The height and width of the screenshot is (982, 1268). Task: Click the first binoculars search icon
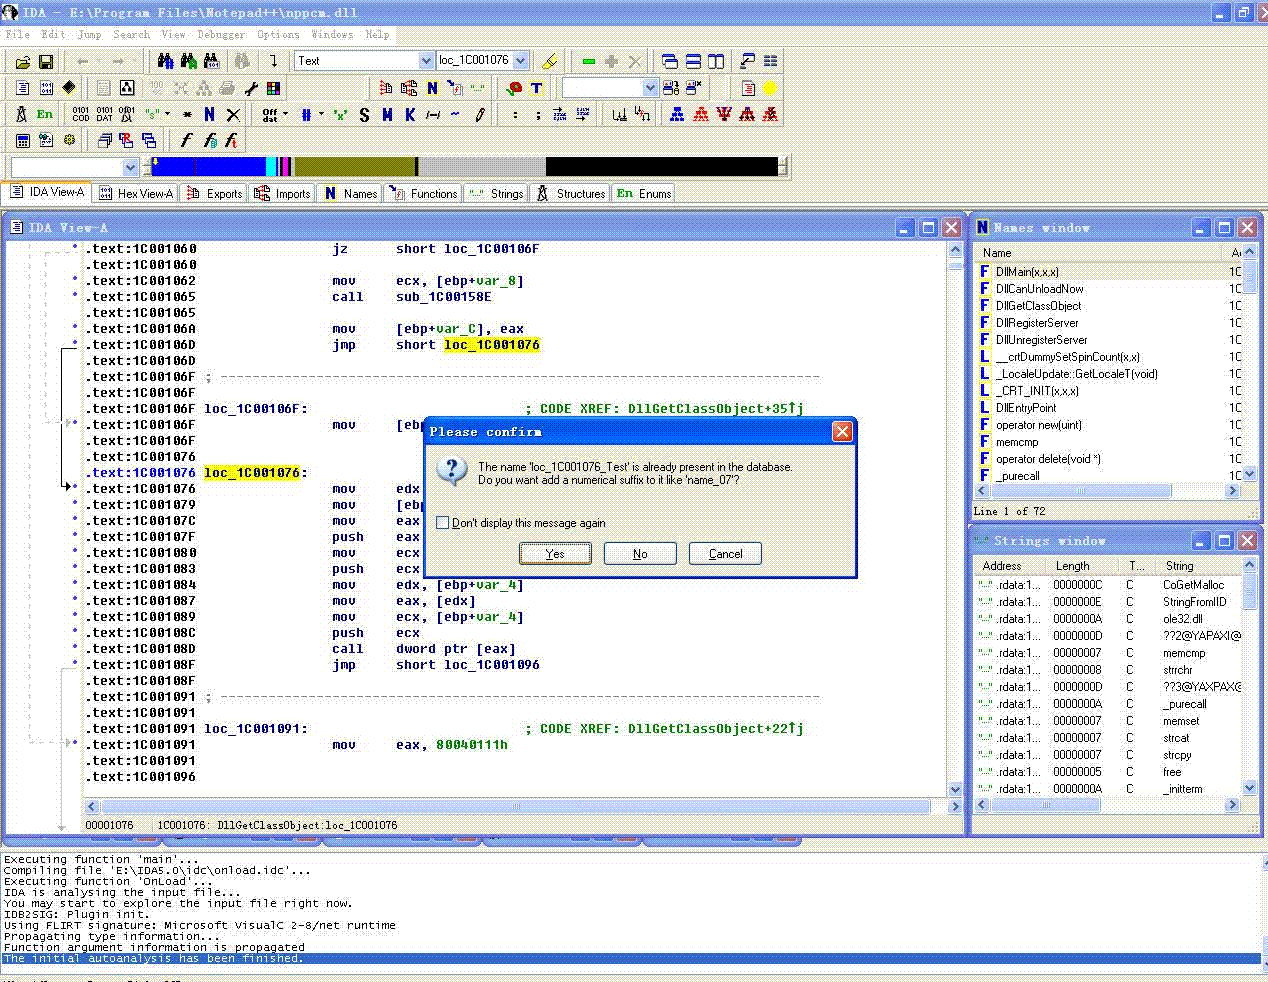165,61
